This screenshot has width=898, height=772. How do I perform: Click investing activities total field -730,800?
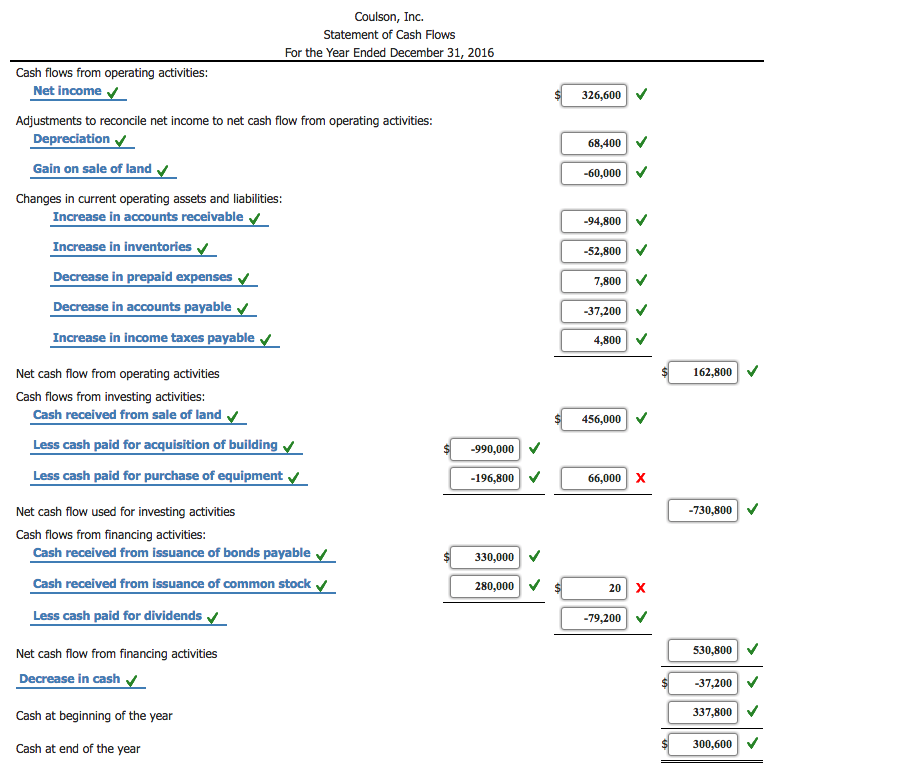(x=703, y=510)
